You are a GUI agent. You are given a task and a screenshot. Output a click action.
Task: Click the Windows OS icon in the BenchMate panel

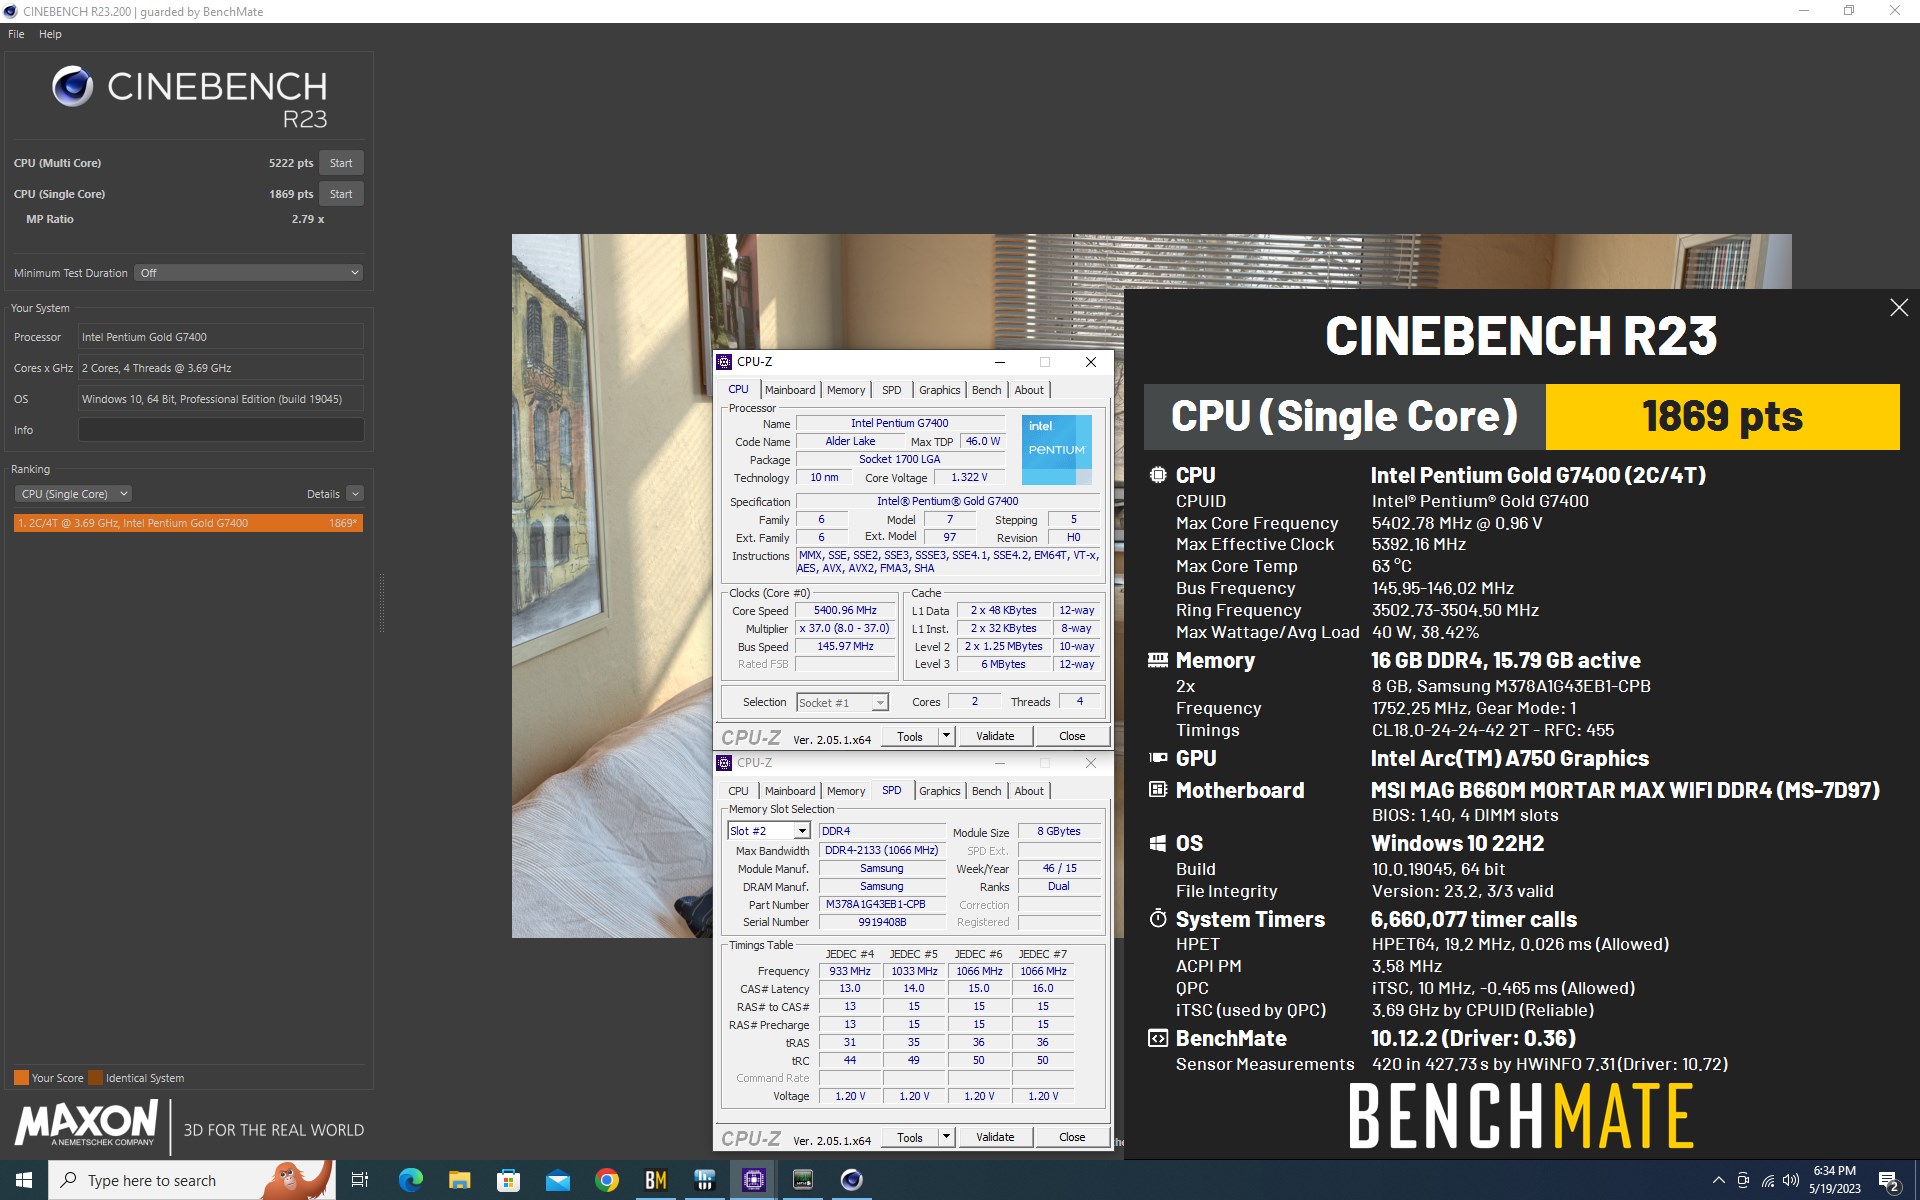point(1158,843)
